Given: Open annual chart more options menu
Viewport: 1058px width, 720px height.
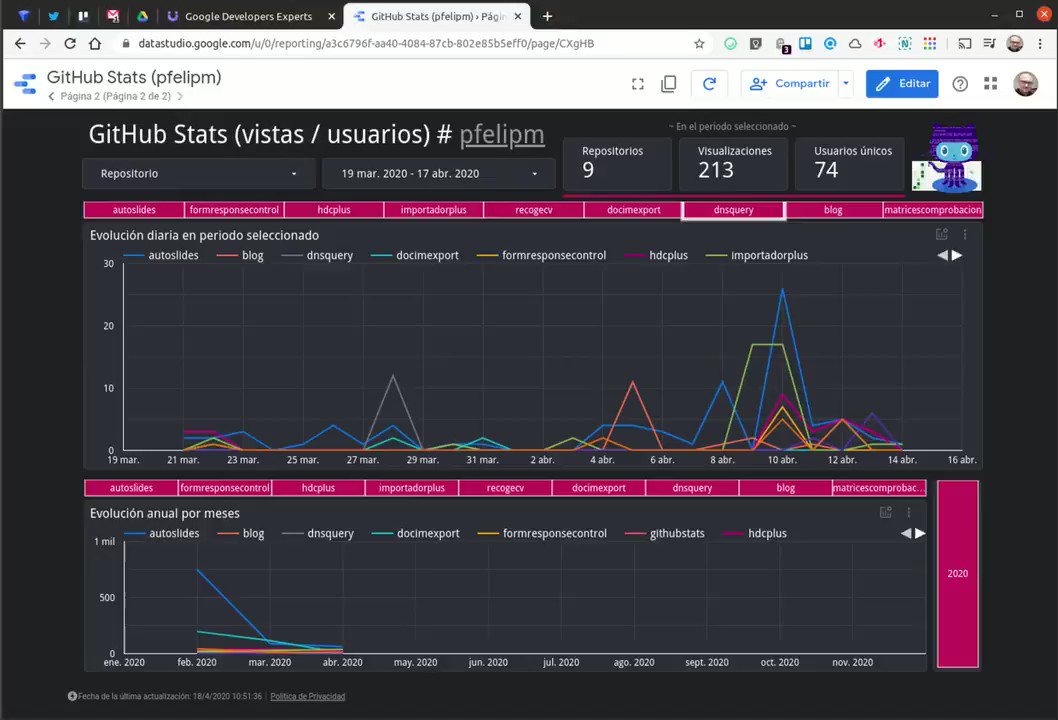Looking at the screenshot, I should 909,512.
